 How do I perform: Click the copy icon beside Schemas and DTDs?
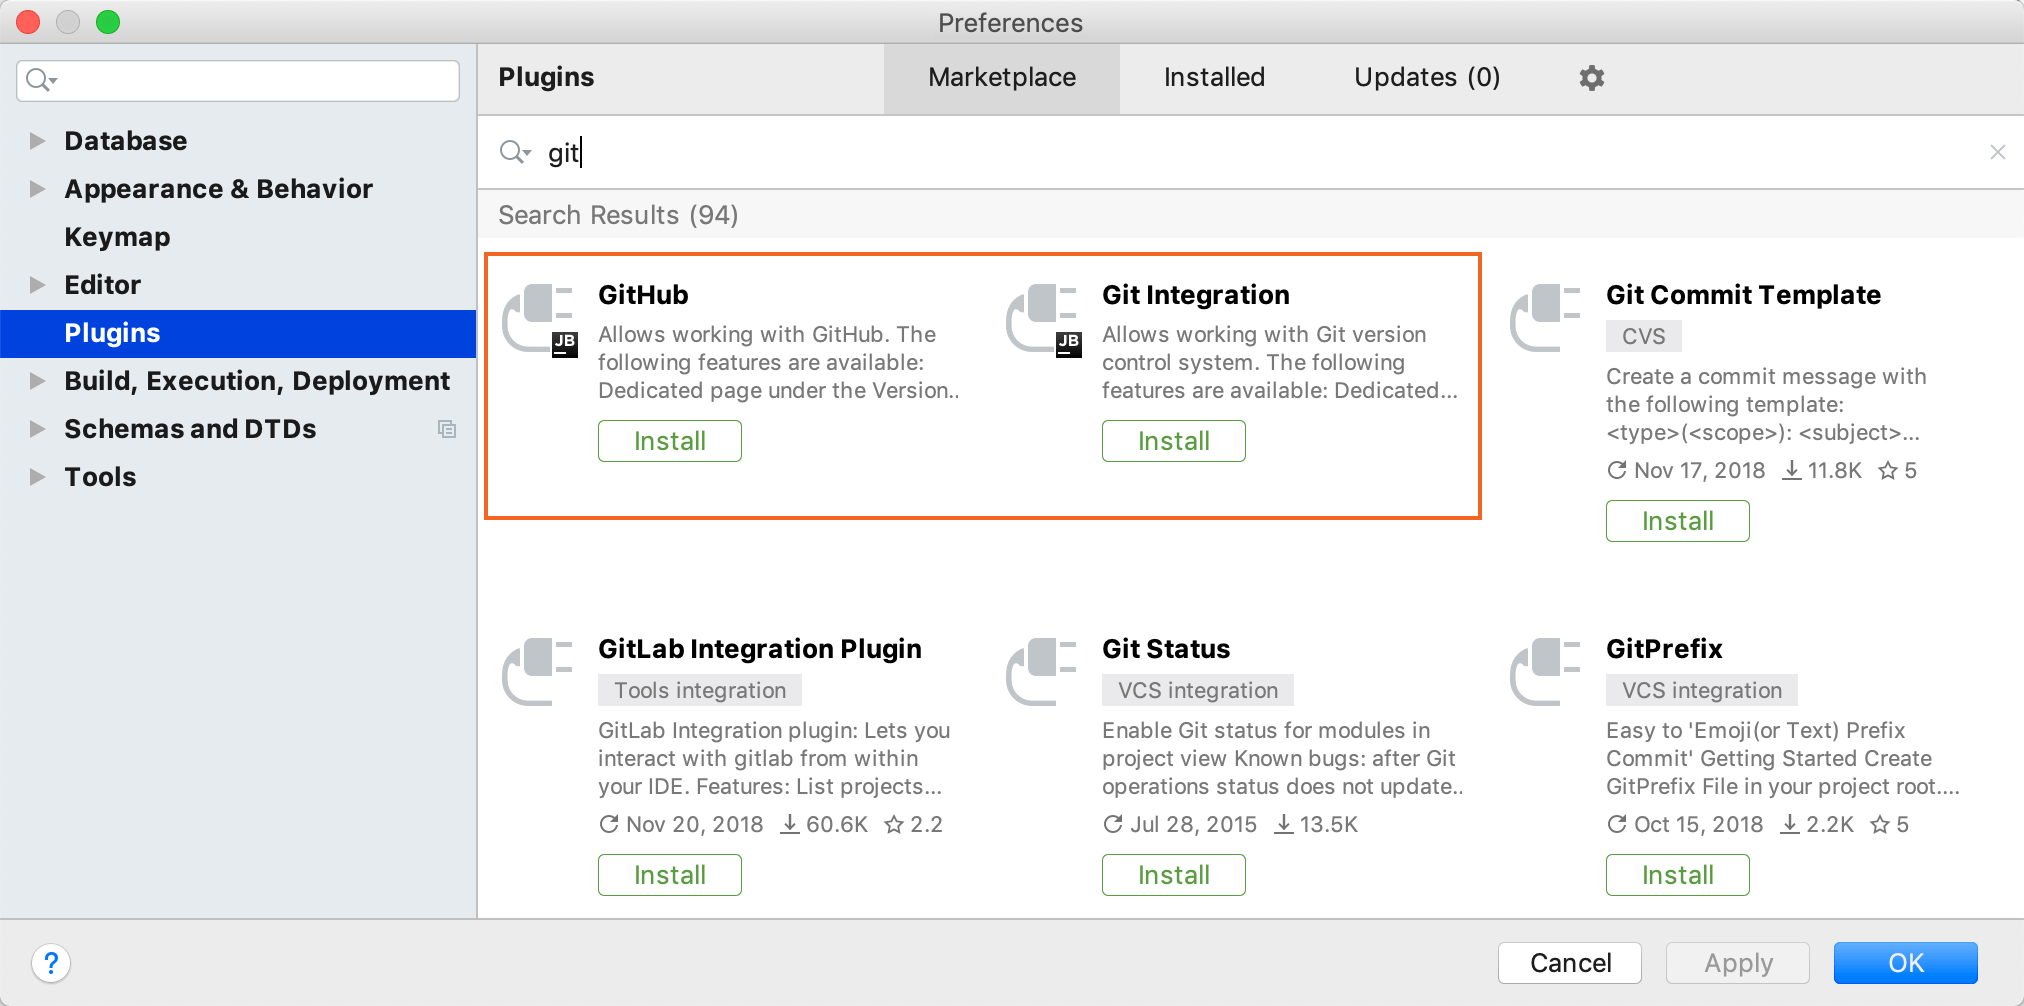447,428
